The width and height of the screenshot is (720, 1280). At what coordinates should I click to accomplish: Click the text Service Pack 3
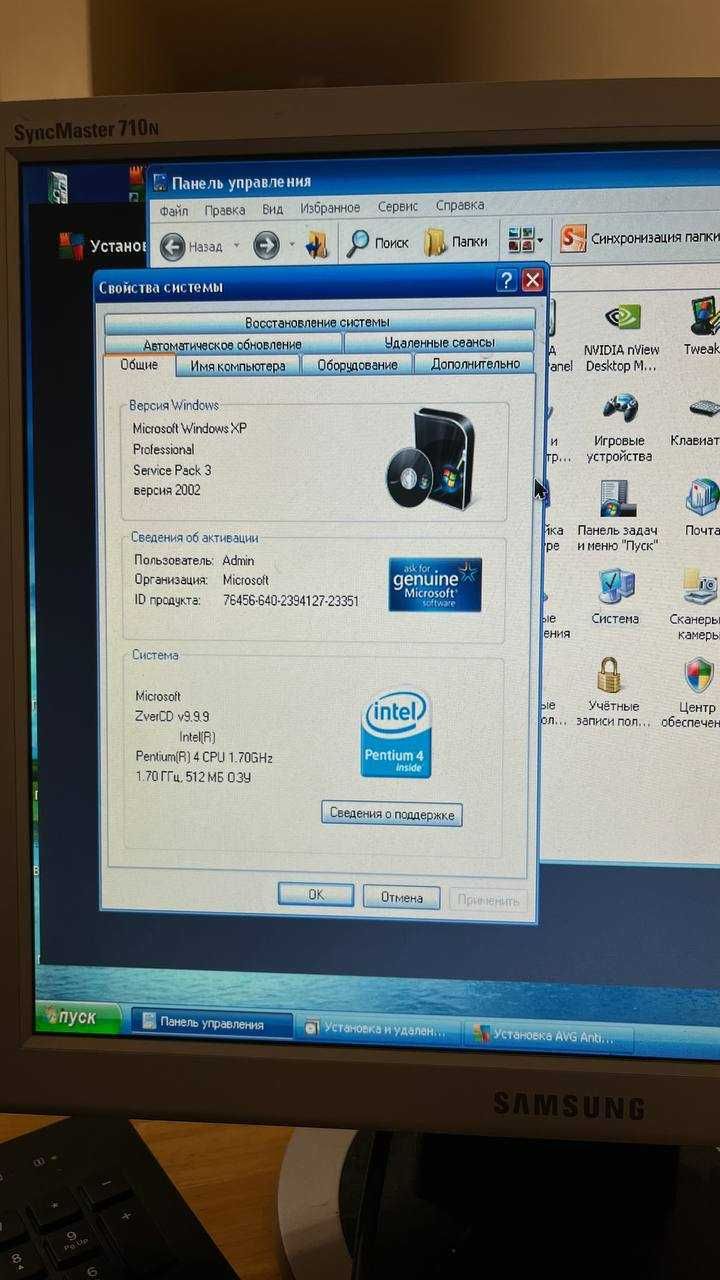[x=172, y=470]
